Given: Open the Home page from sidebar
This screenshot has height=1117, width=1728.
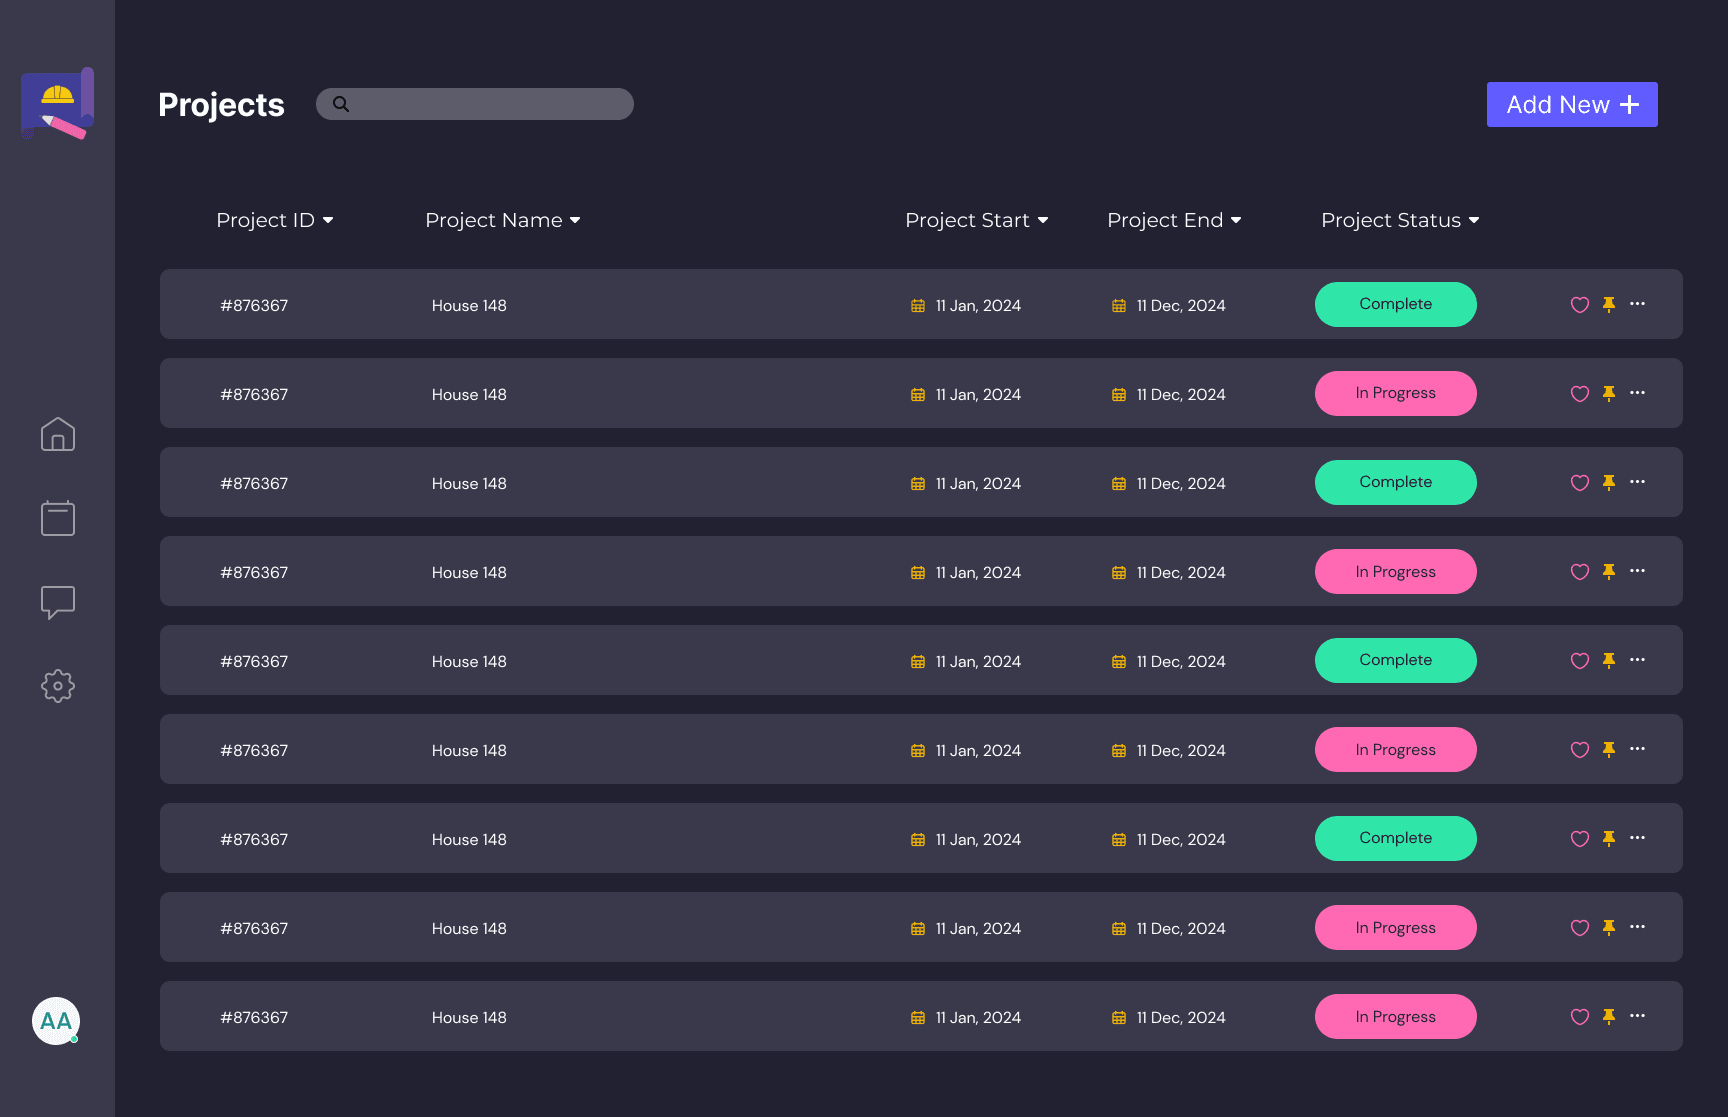Looking at the screenshot, I should (x=58, y=434).
